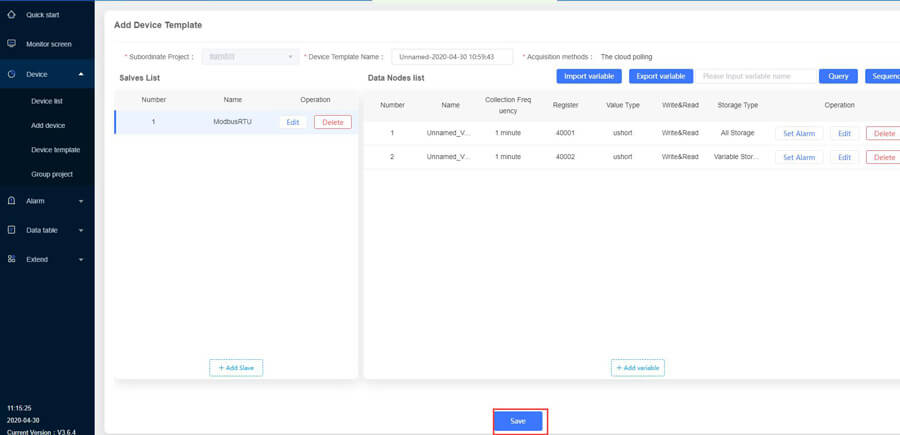
Task: Click the Data Nodes list heading
Action: click(396, 78)
